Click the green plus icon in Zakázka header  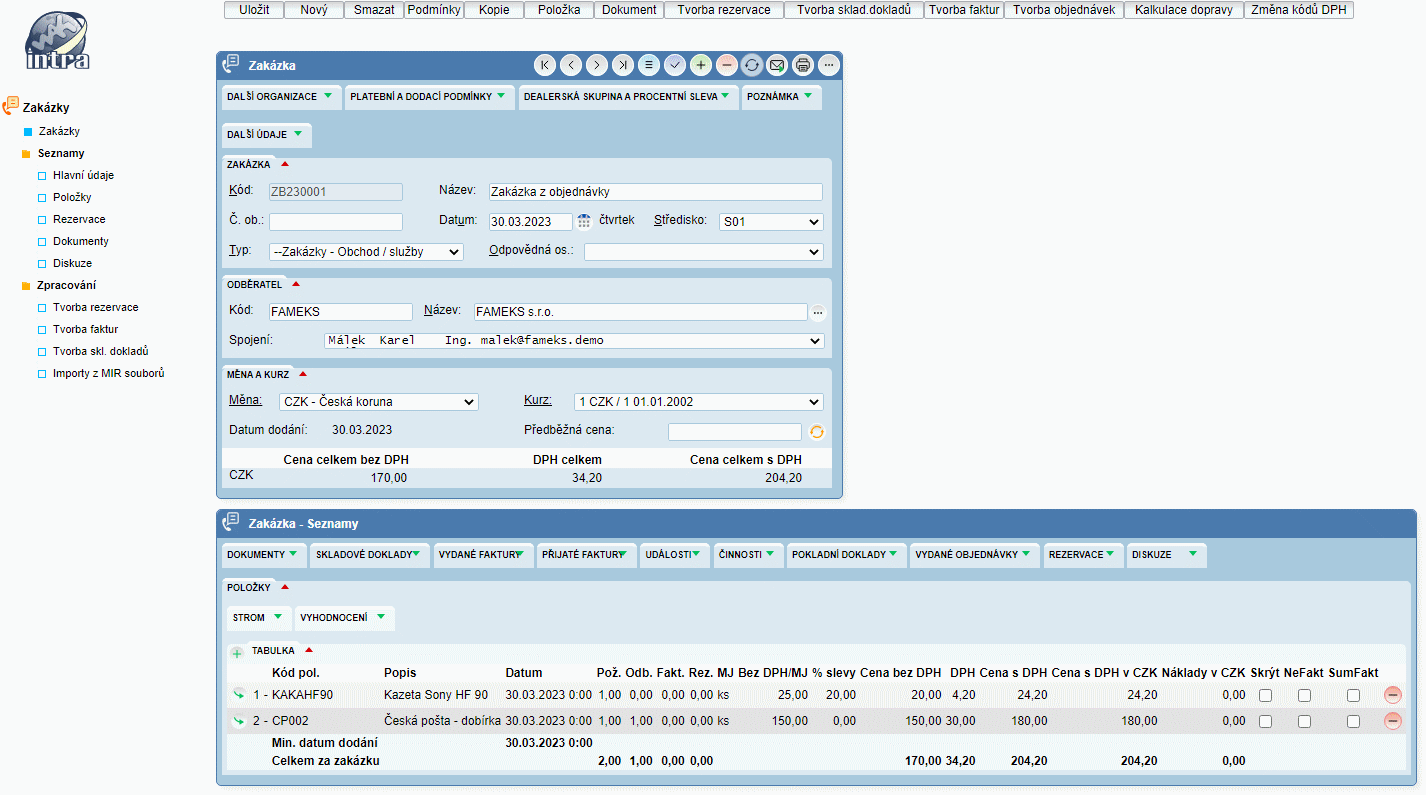tap(700, 65)
